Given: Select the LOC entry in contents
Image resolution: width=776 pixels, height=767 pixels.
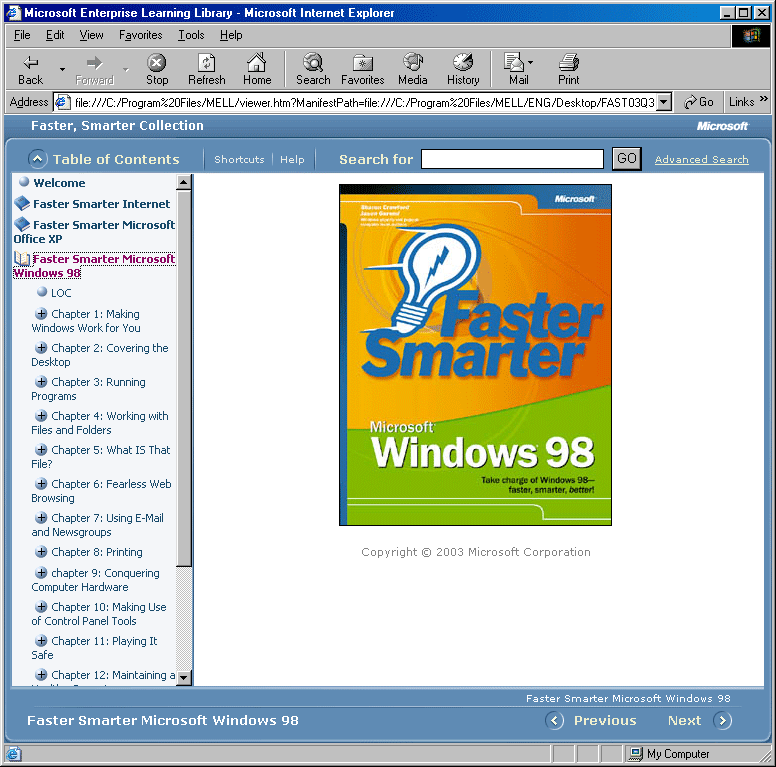Looking at the screenshot, I should 61,293.
